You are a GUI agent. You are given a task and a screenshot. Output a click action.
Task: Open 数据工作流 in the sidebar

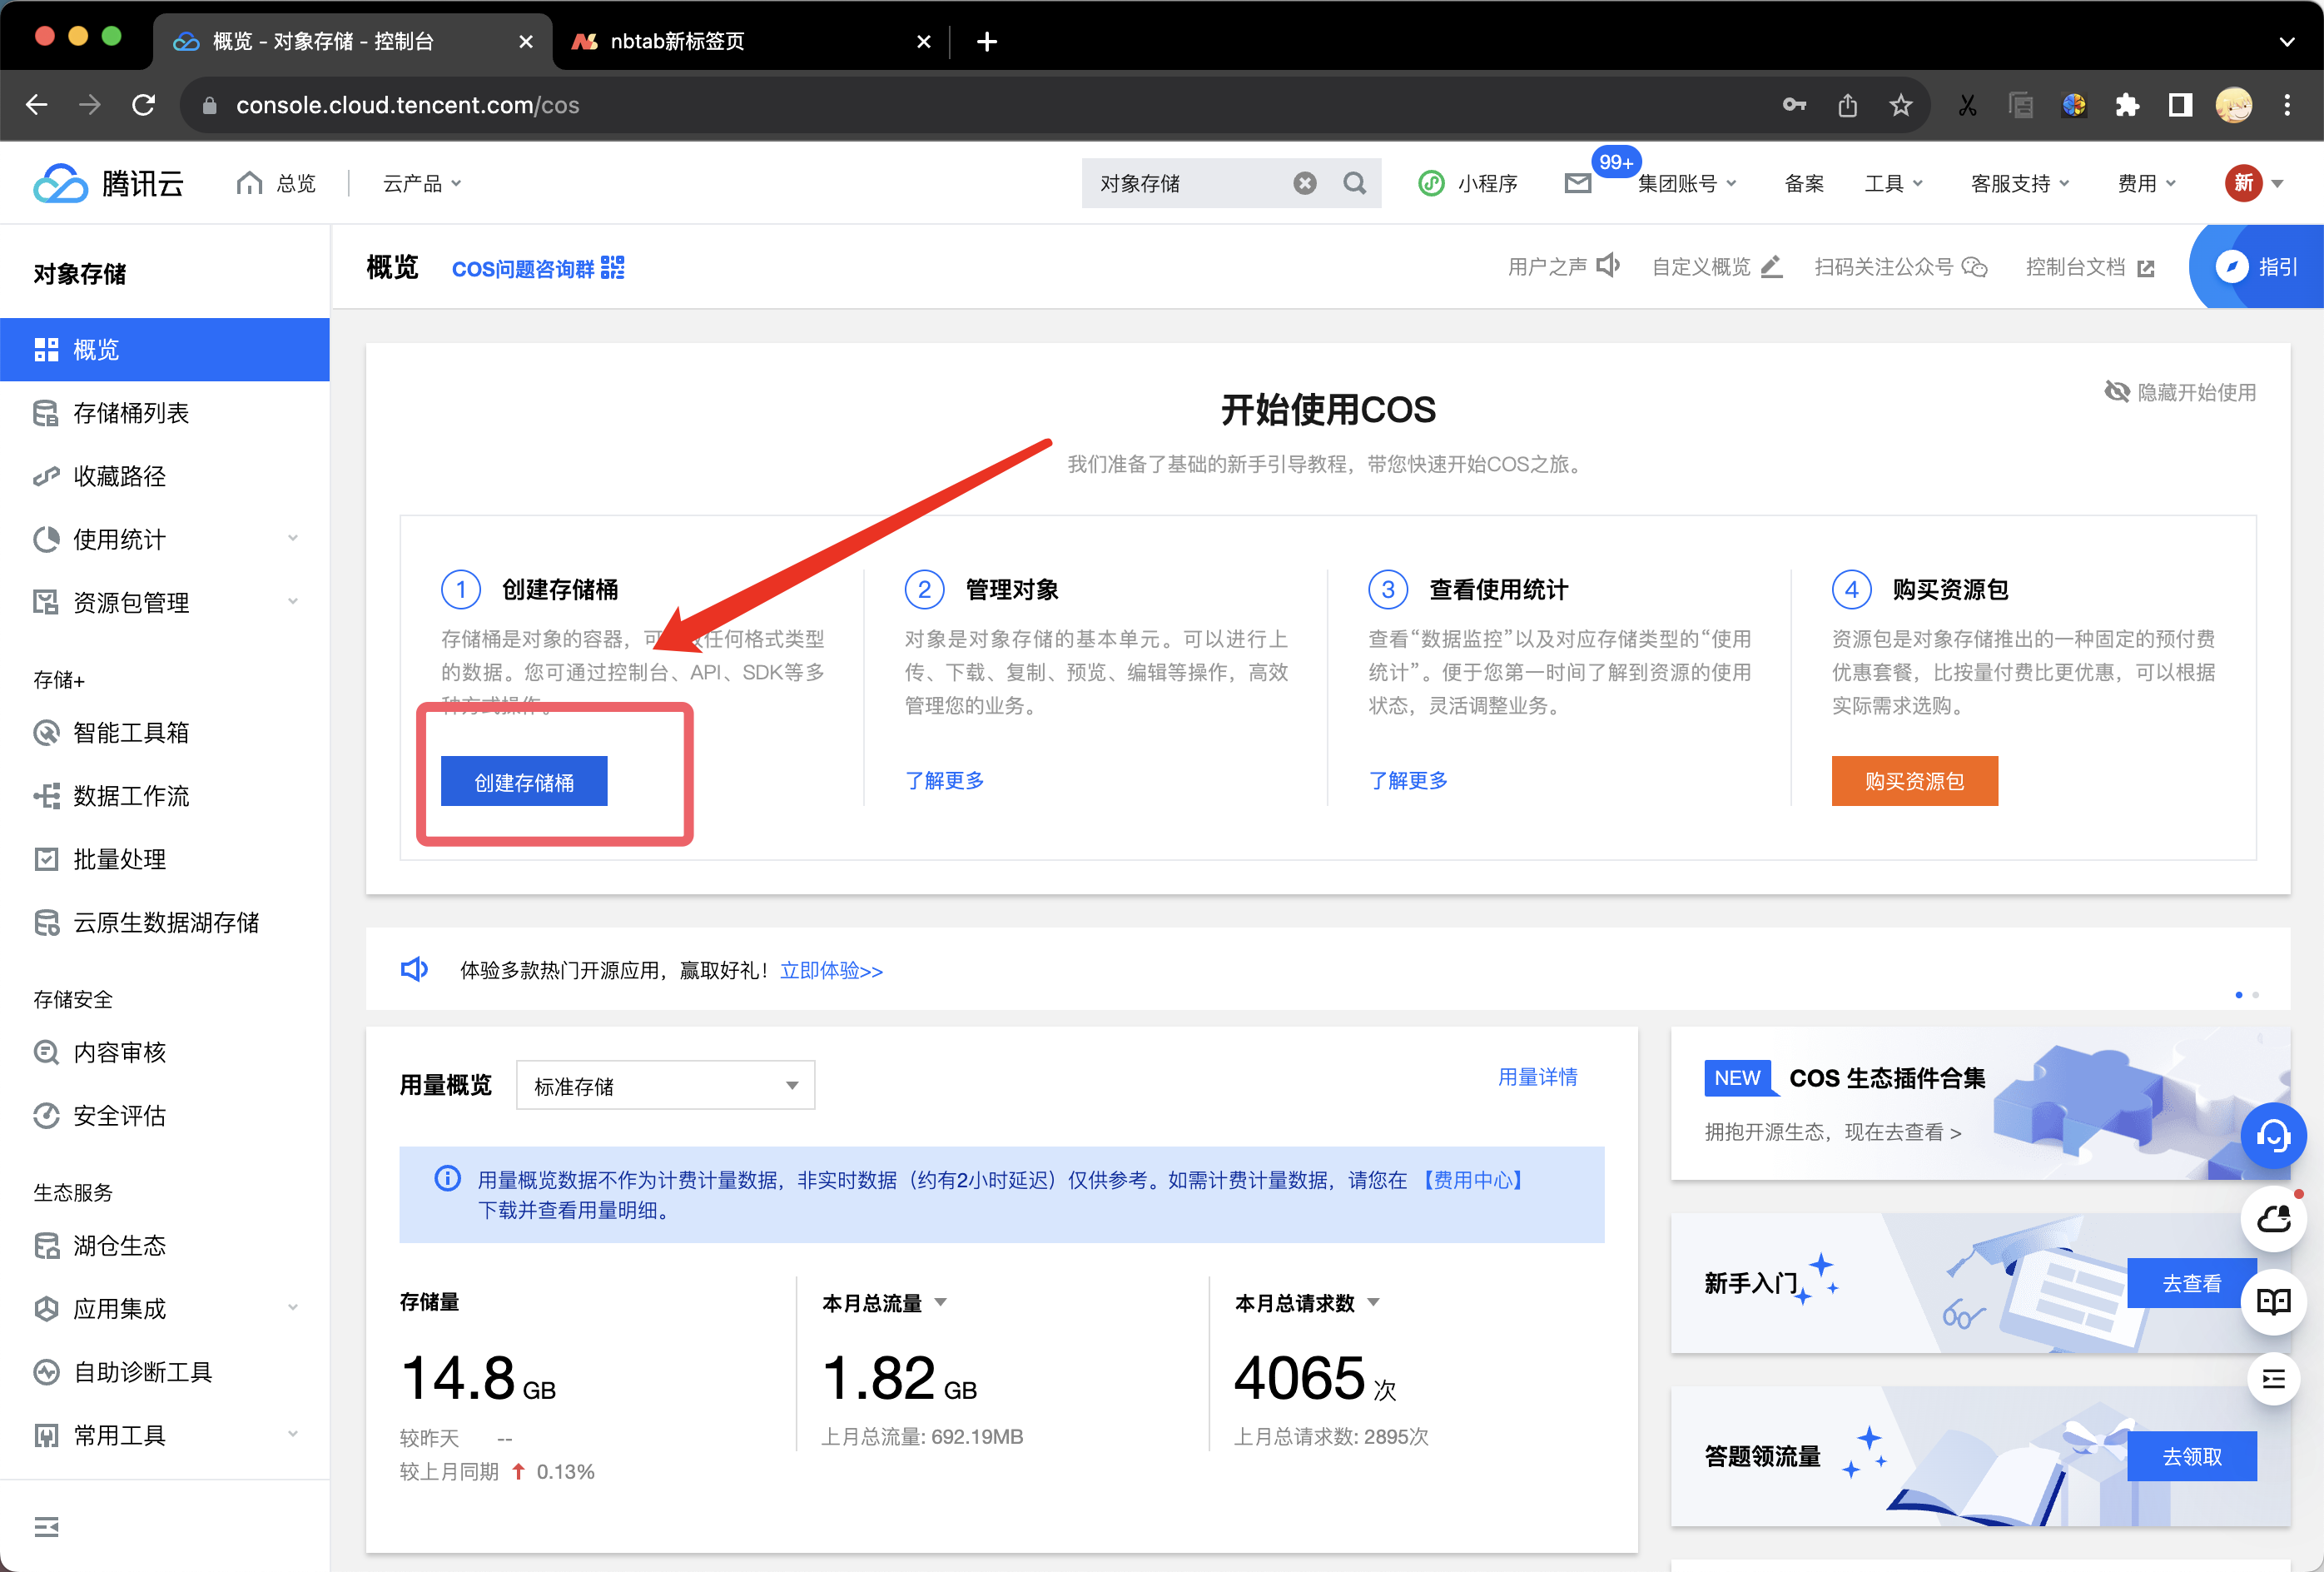click(165, 795)
